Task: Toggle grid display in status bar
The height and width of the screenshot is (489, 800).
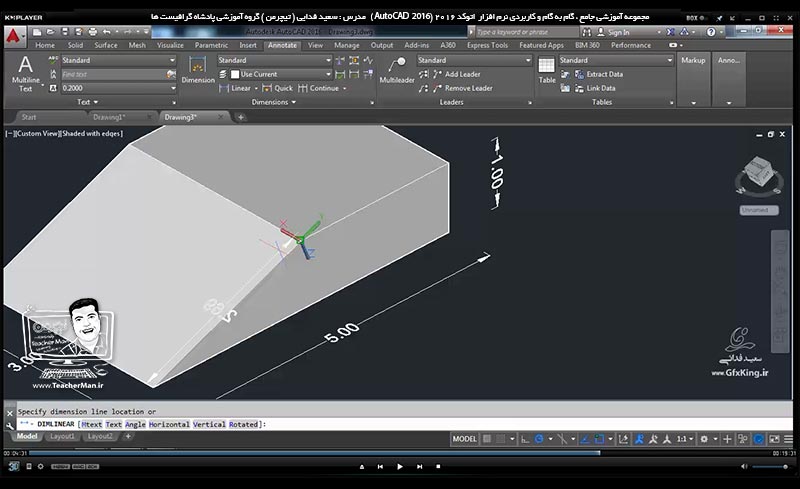Action: pos(487,439)
